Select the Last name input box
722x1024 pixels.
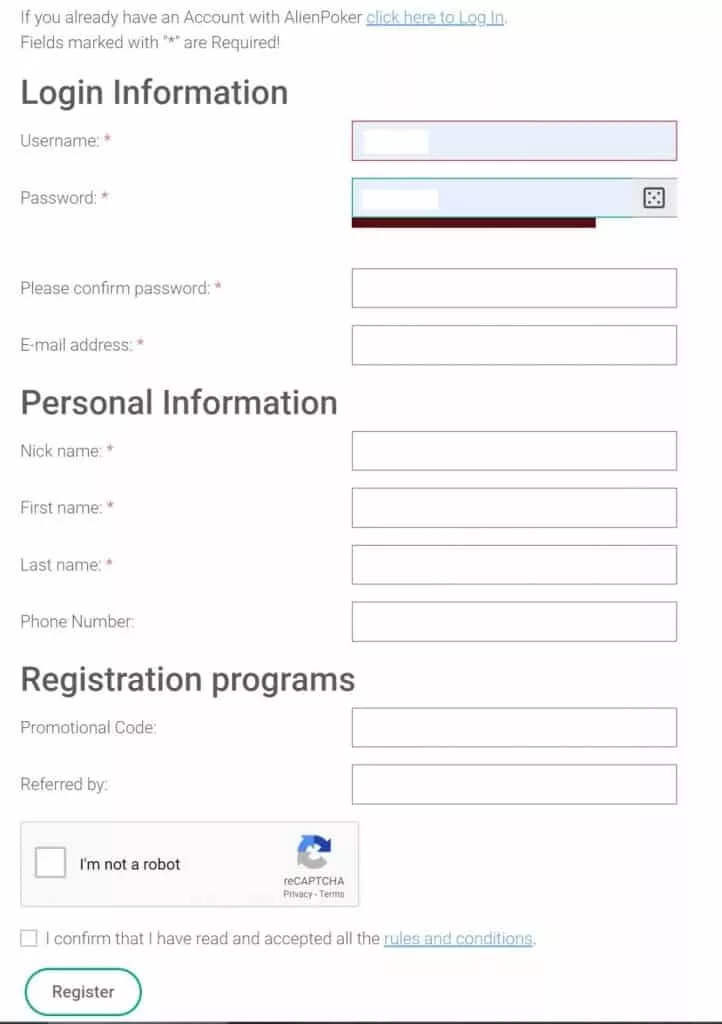click(x=514, y=565)
